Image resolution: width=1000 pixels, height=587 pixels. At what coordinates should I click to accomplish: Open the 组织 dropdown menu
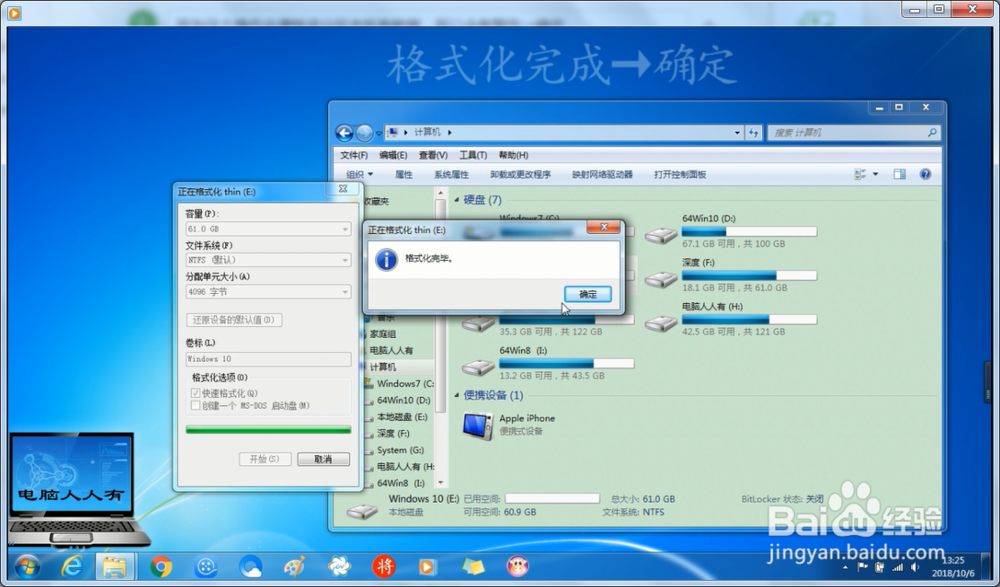(360, 173)
